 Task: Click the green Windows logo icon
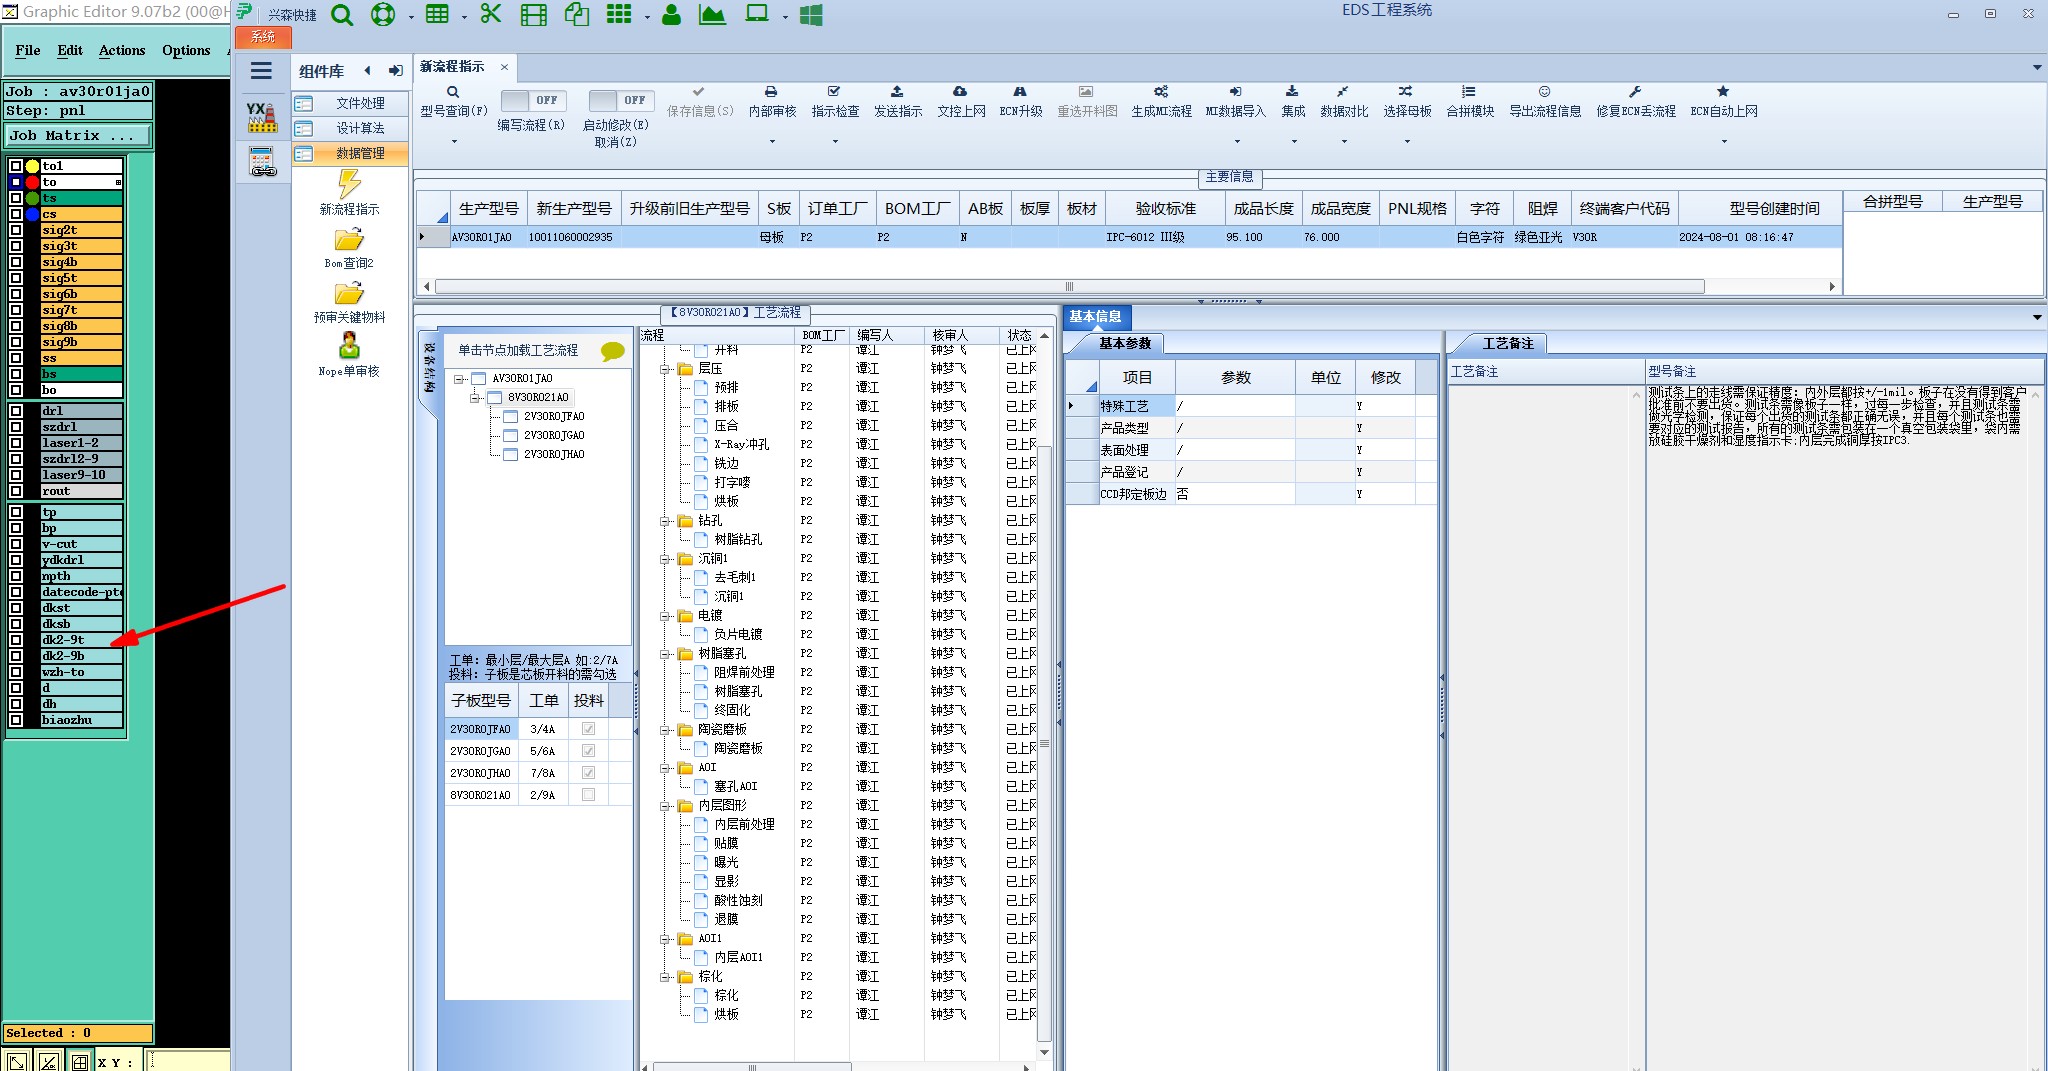click(811, 15)
